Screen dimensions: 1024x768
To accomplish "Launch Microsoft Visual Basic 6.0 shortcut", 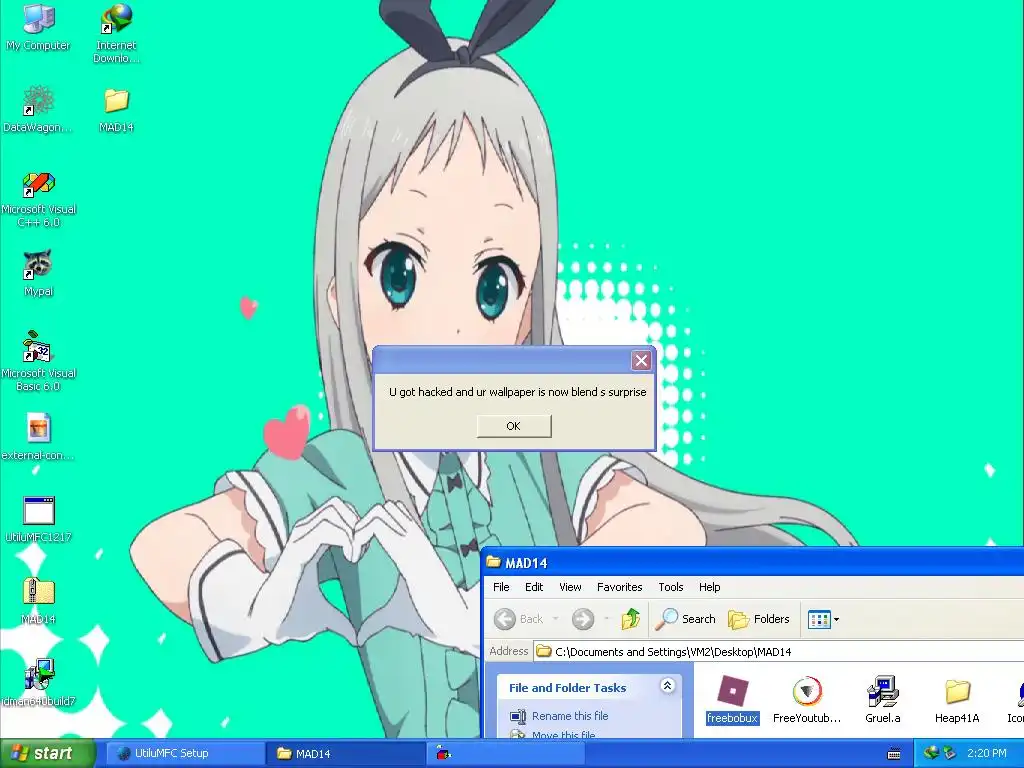I will 38,361.
